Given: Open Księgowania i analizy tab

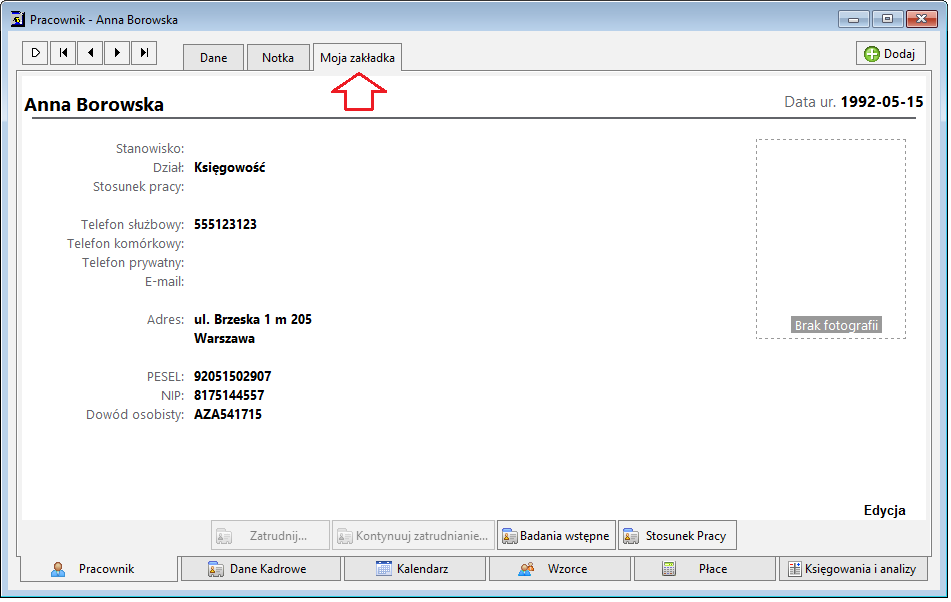Looking at the screenshot, I should click(853, 569).
